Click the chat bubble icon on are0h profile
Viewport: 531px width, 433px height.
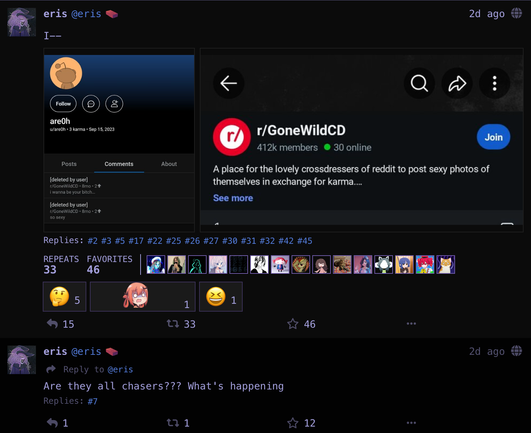(x=91, y=104)
